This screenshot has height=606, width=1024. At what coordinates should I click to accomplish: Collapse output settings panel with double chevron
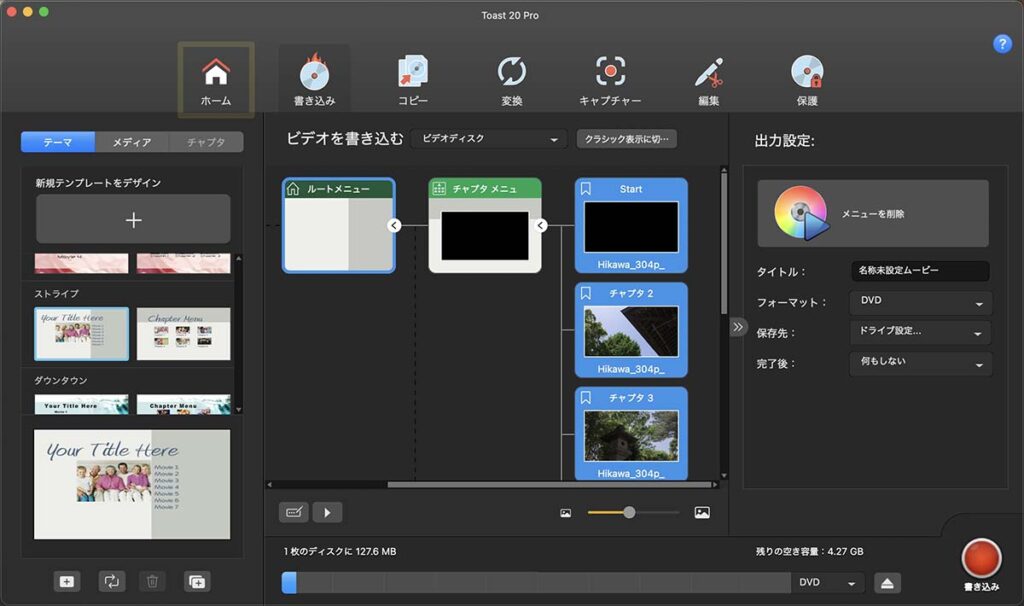pyautogui.click(x=738, y=326)
